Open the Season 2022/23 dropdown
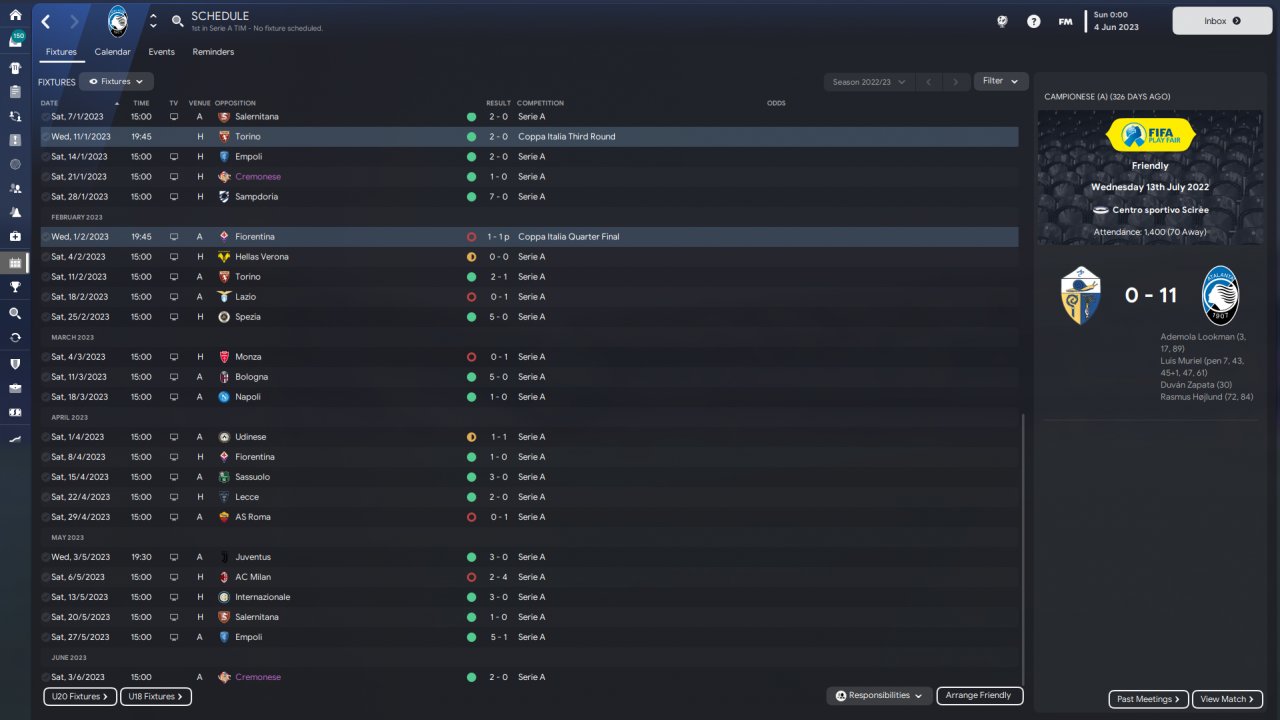1280x720 pixels. [x=869, y=82]
